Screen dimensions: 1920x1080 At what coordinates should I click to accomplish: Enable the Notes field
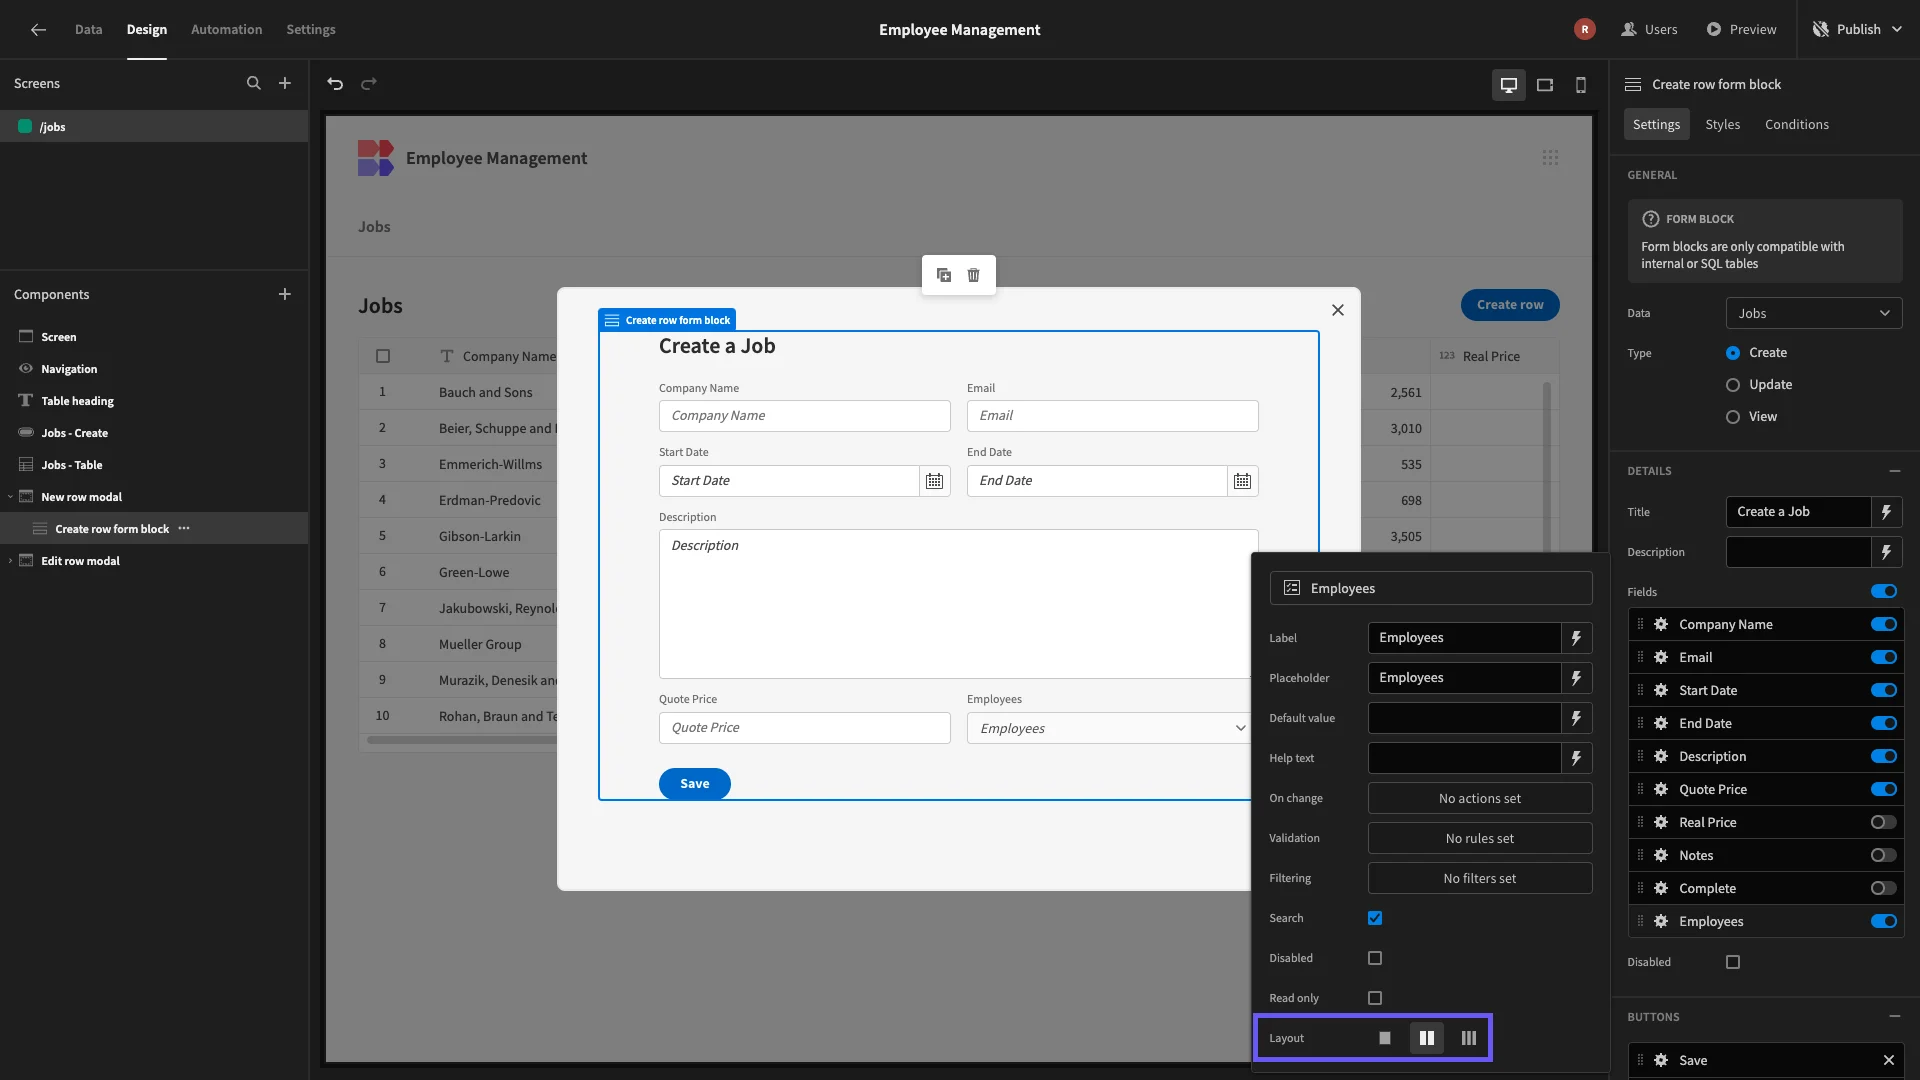coord(1884,855)
